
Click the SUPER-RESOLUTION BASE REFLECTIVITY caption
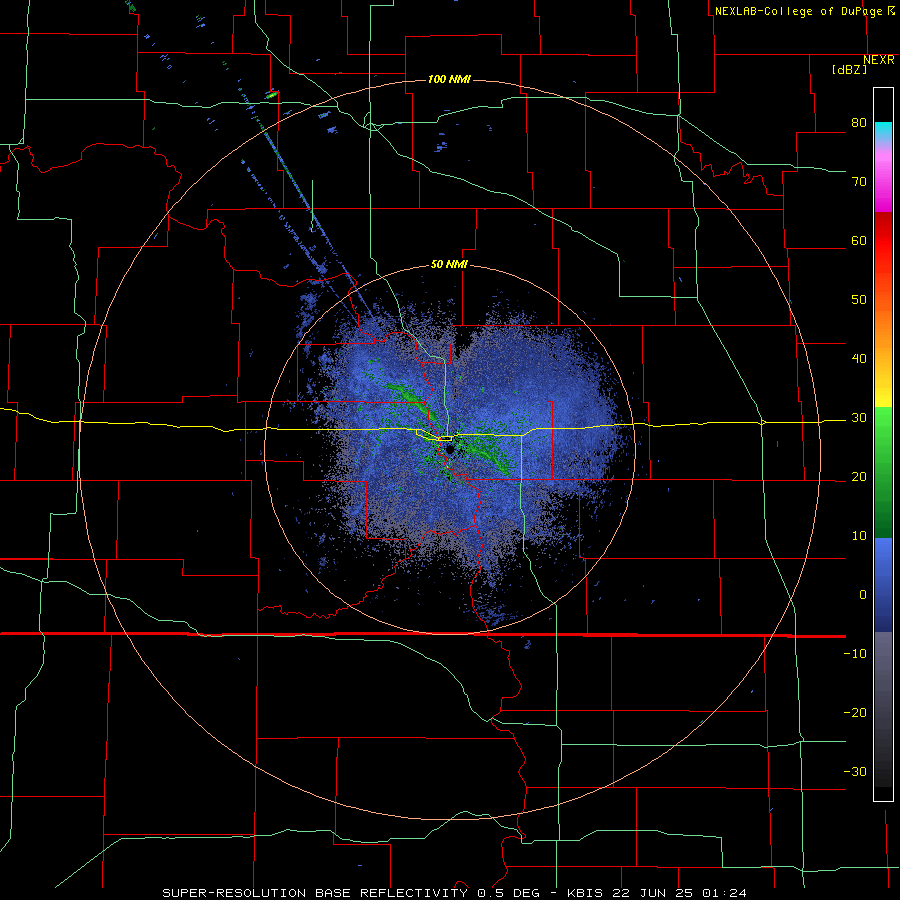(x=313, y=893)
